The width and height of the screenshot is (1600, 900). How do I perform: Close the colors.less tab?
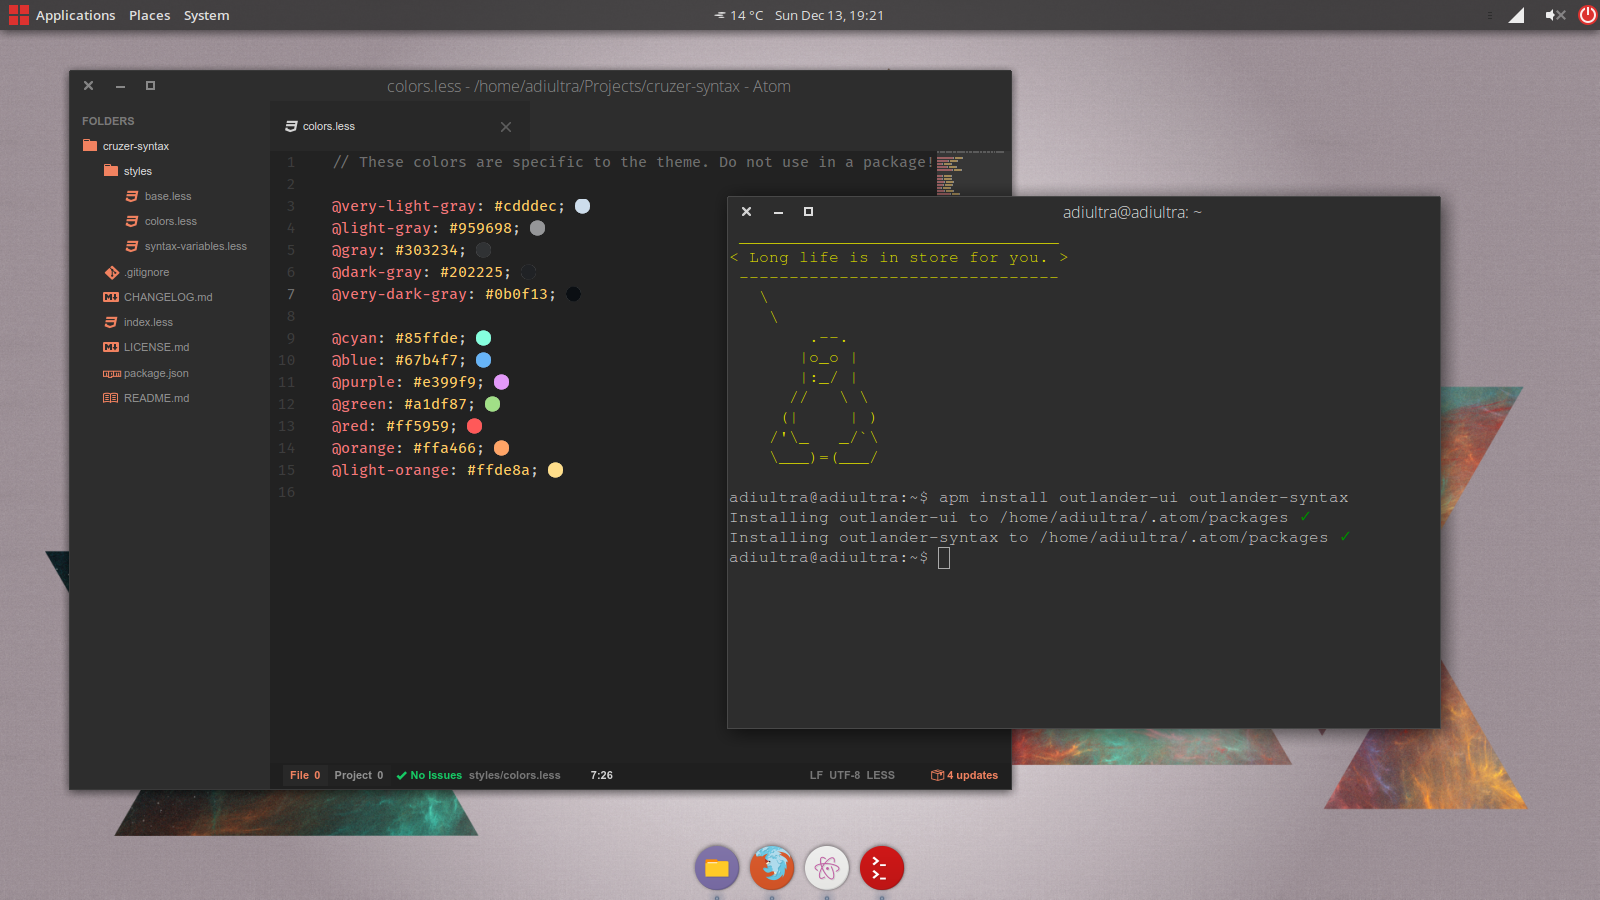point(506,127)
